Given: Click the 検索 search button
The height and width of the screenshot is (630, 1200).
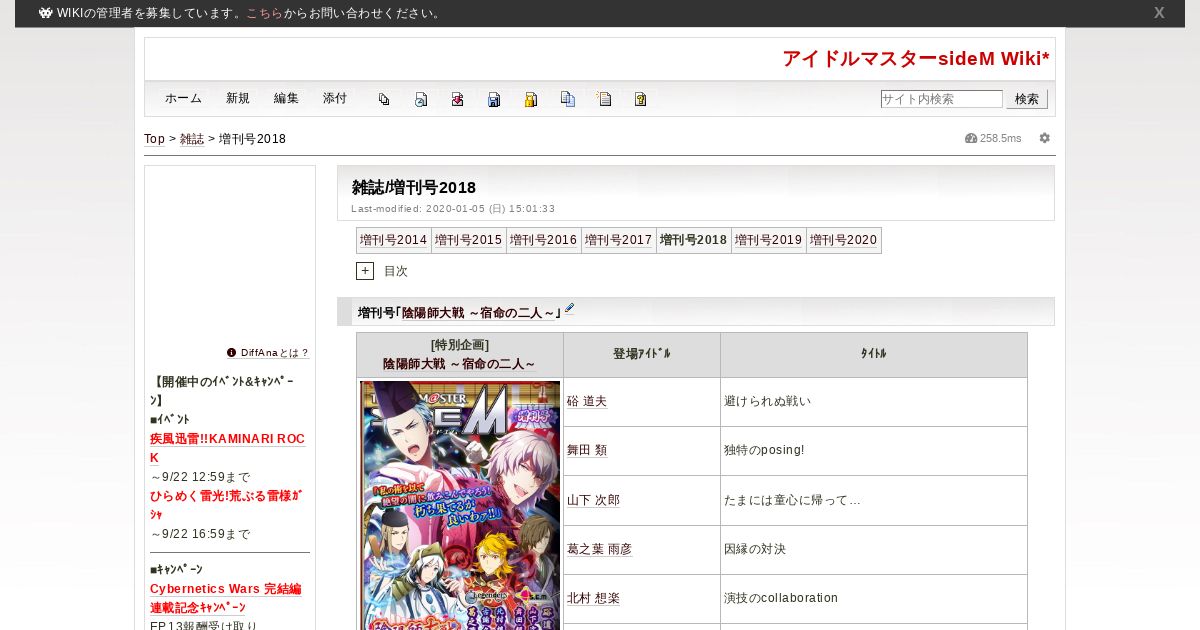Looking at the screenshot, I should click(x=1027, y=99).
